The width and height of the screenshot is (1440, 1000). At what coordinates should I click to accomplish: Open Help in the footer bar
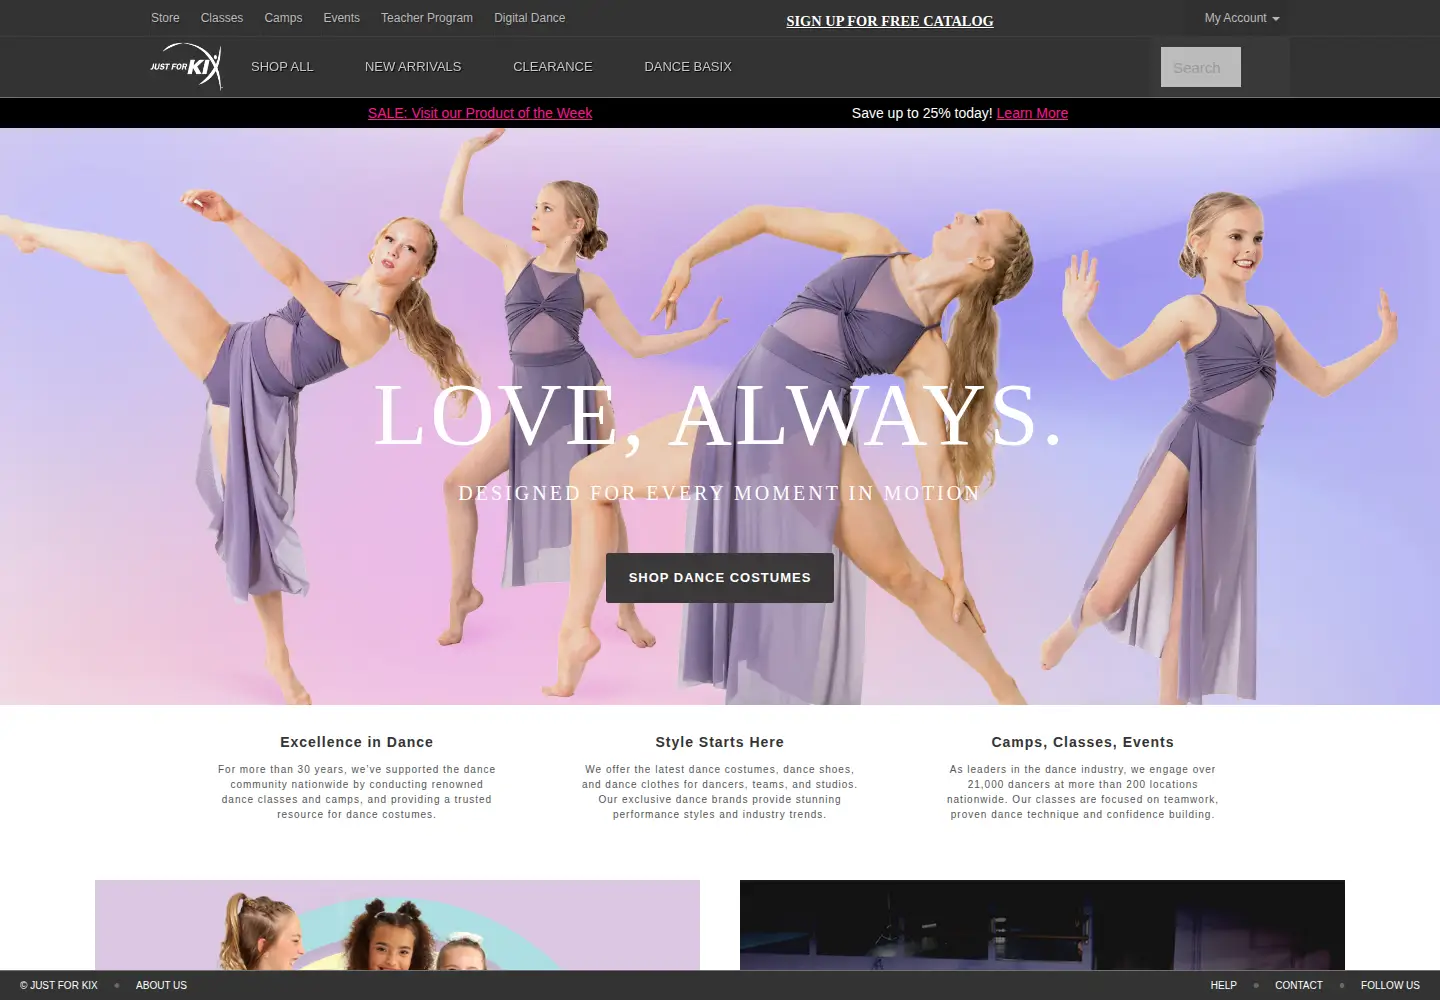coord(1223,985)
